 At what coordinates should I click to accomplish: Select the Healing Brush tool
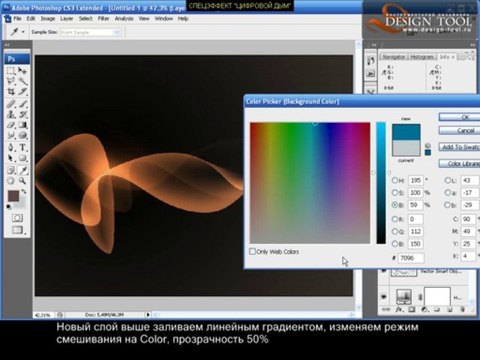pyautogui.click(x=11, y=104)
